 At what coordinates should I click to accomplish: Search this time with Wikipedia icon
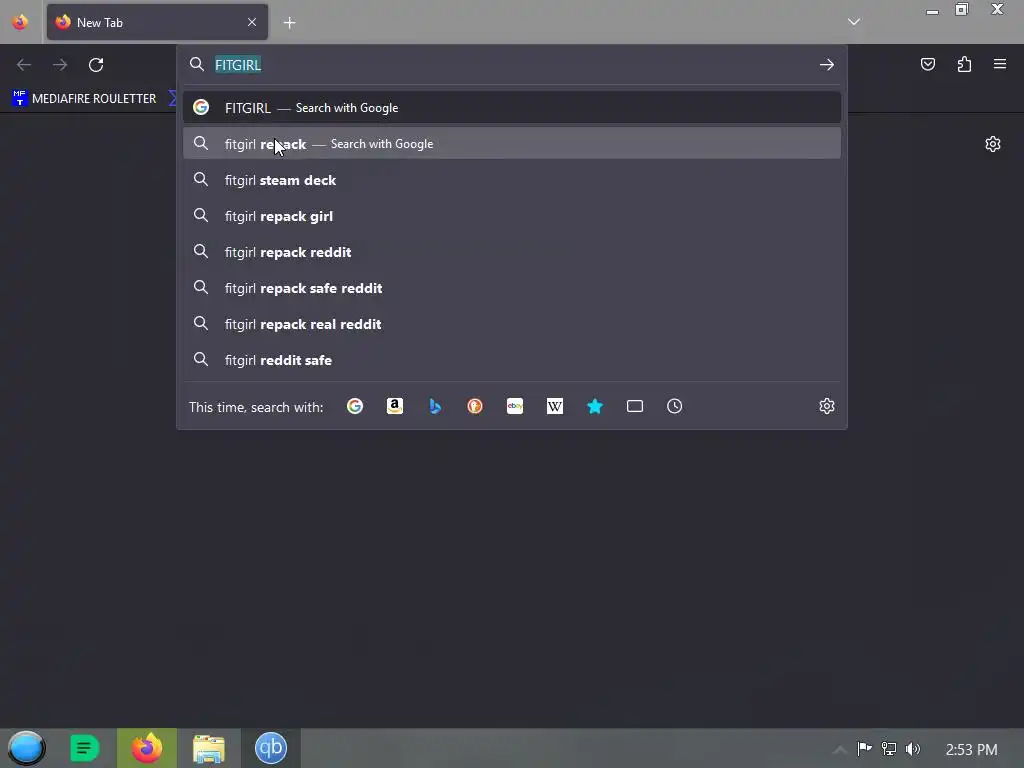[x=554, y=406]
